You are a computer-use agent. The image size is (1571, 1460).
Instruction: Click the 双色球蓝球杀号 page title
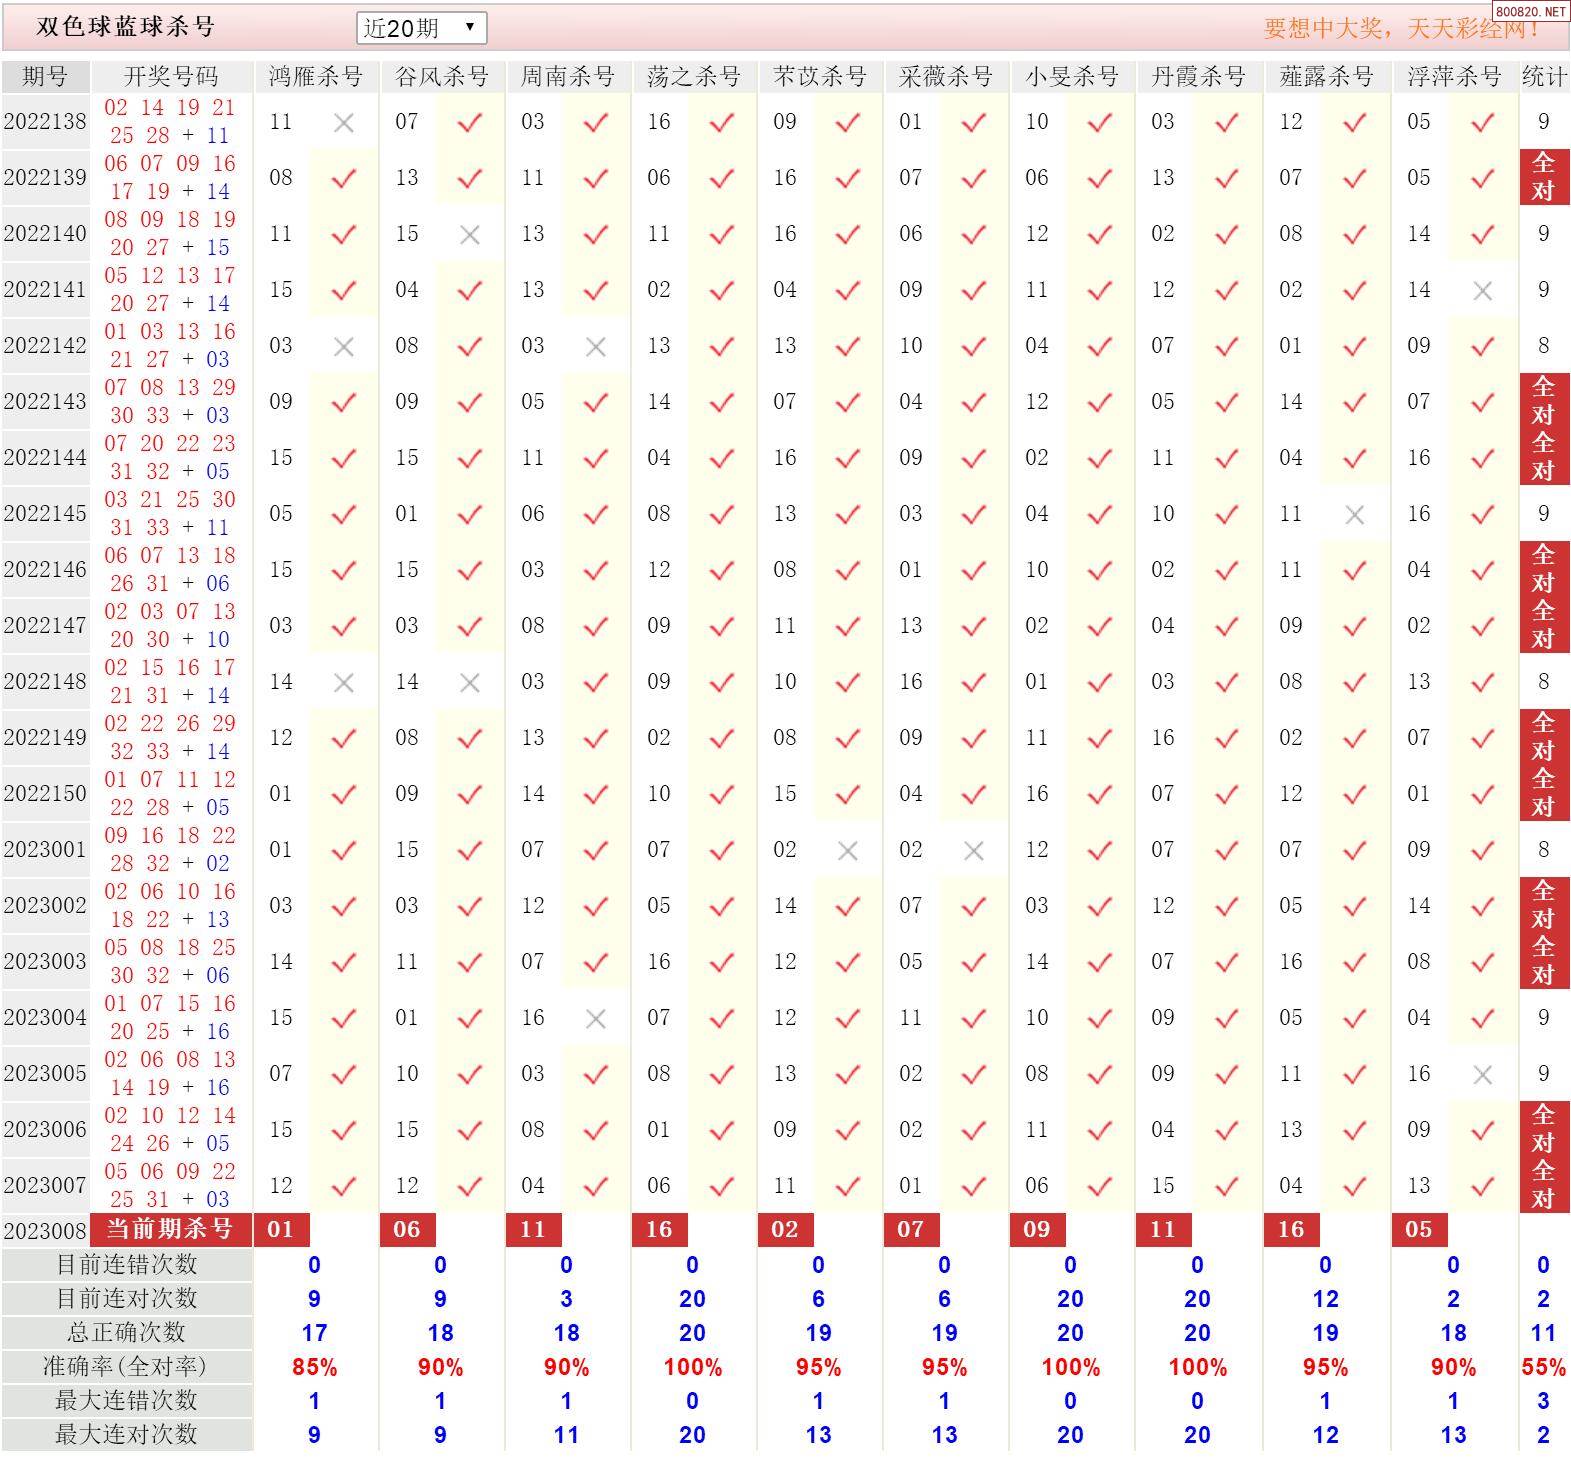126,27
